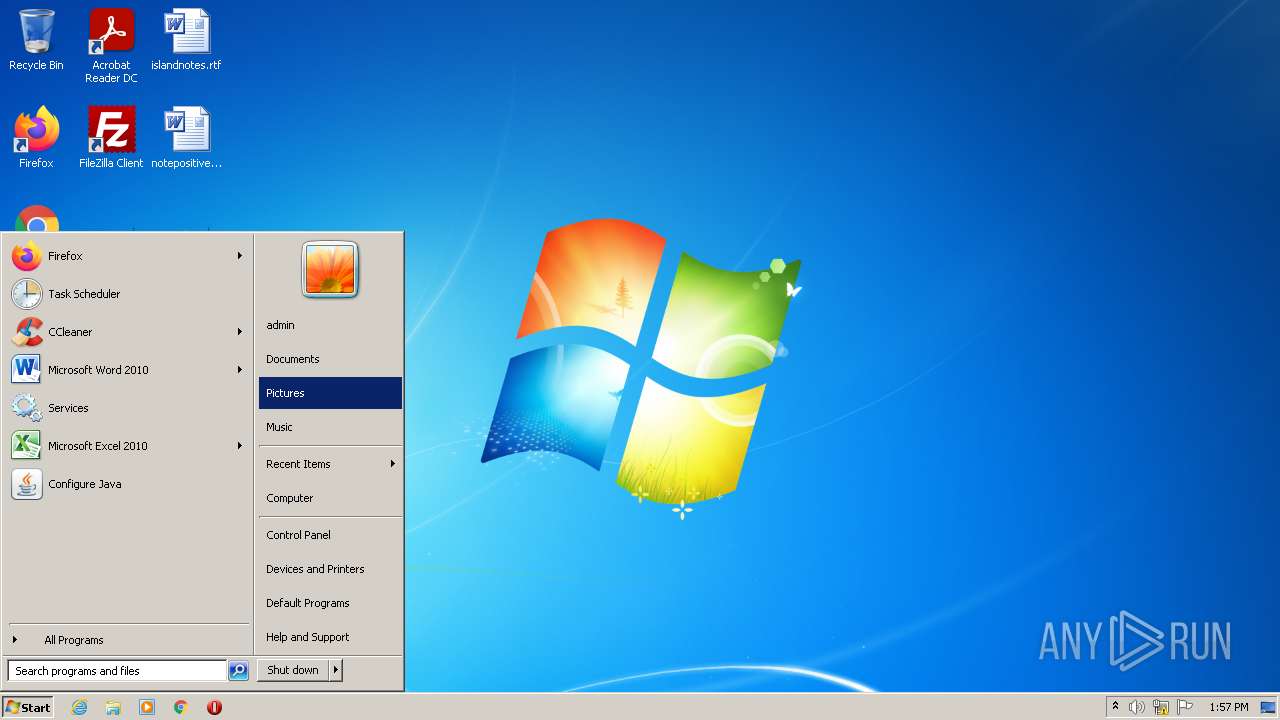
Task: Expand the Recent Items submenu arrow
Action: point(393,464)
